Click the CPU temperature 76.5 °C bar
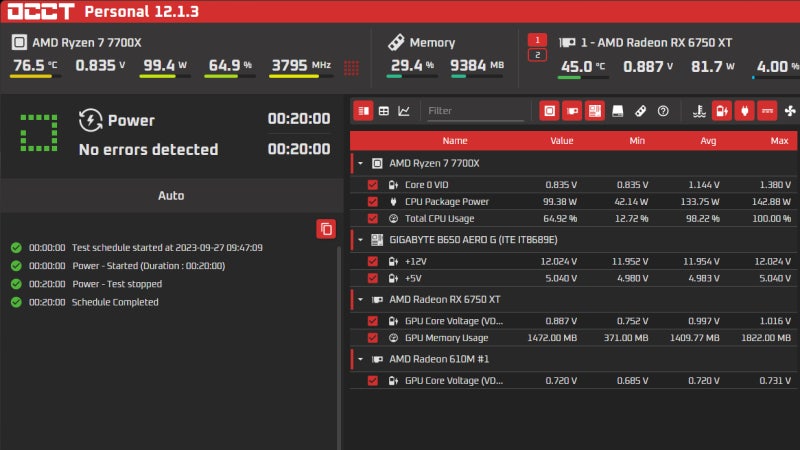This screenshot has width=800, height=450. coord(35,77)
